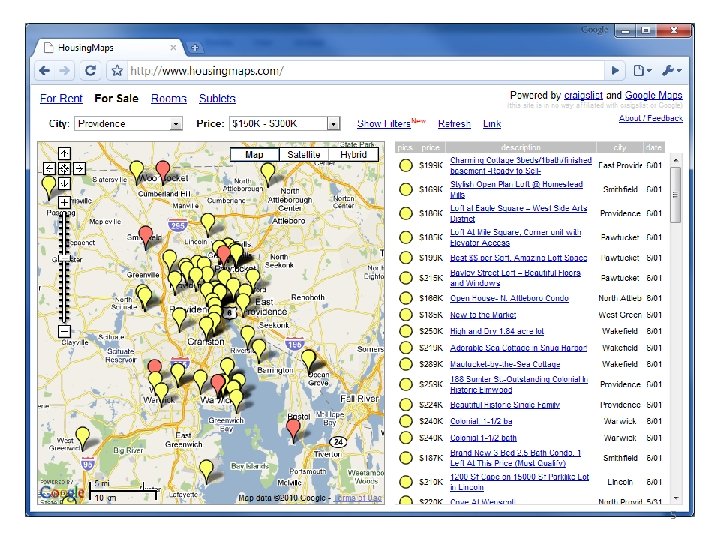The width and height of the screenshot is (720, 540).
Task: Pan the map up with the arrow
Action: point(64,153)
